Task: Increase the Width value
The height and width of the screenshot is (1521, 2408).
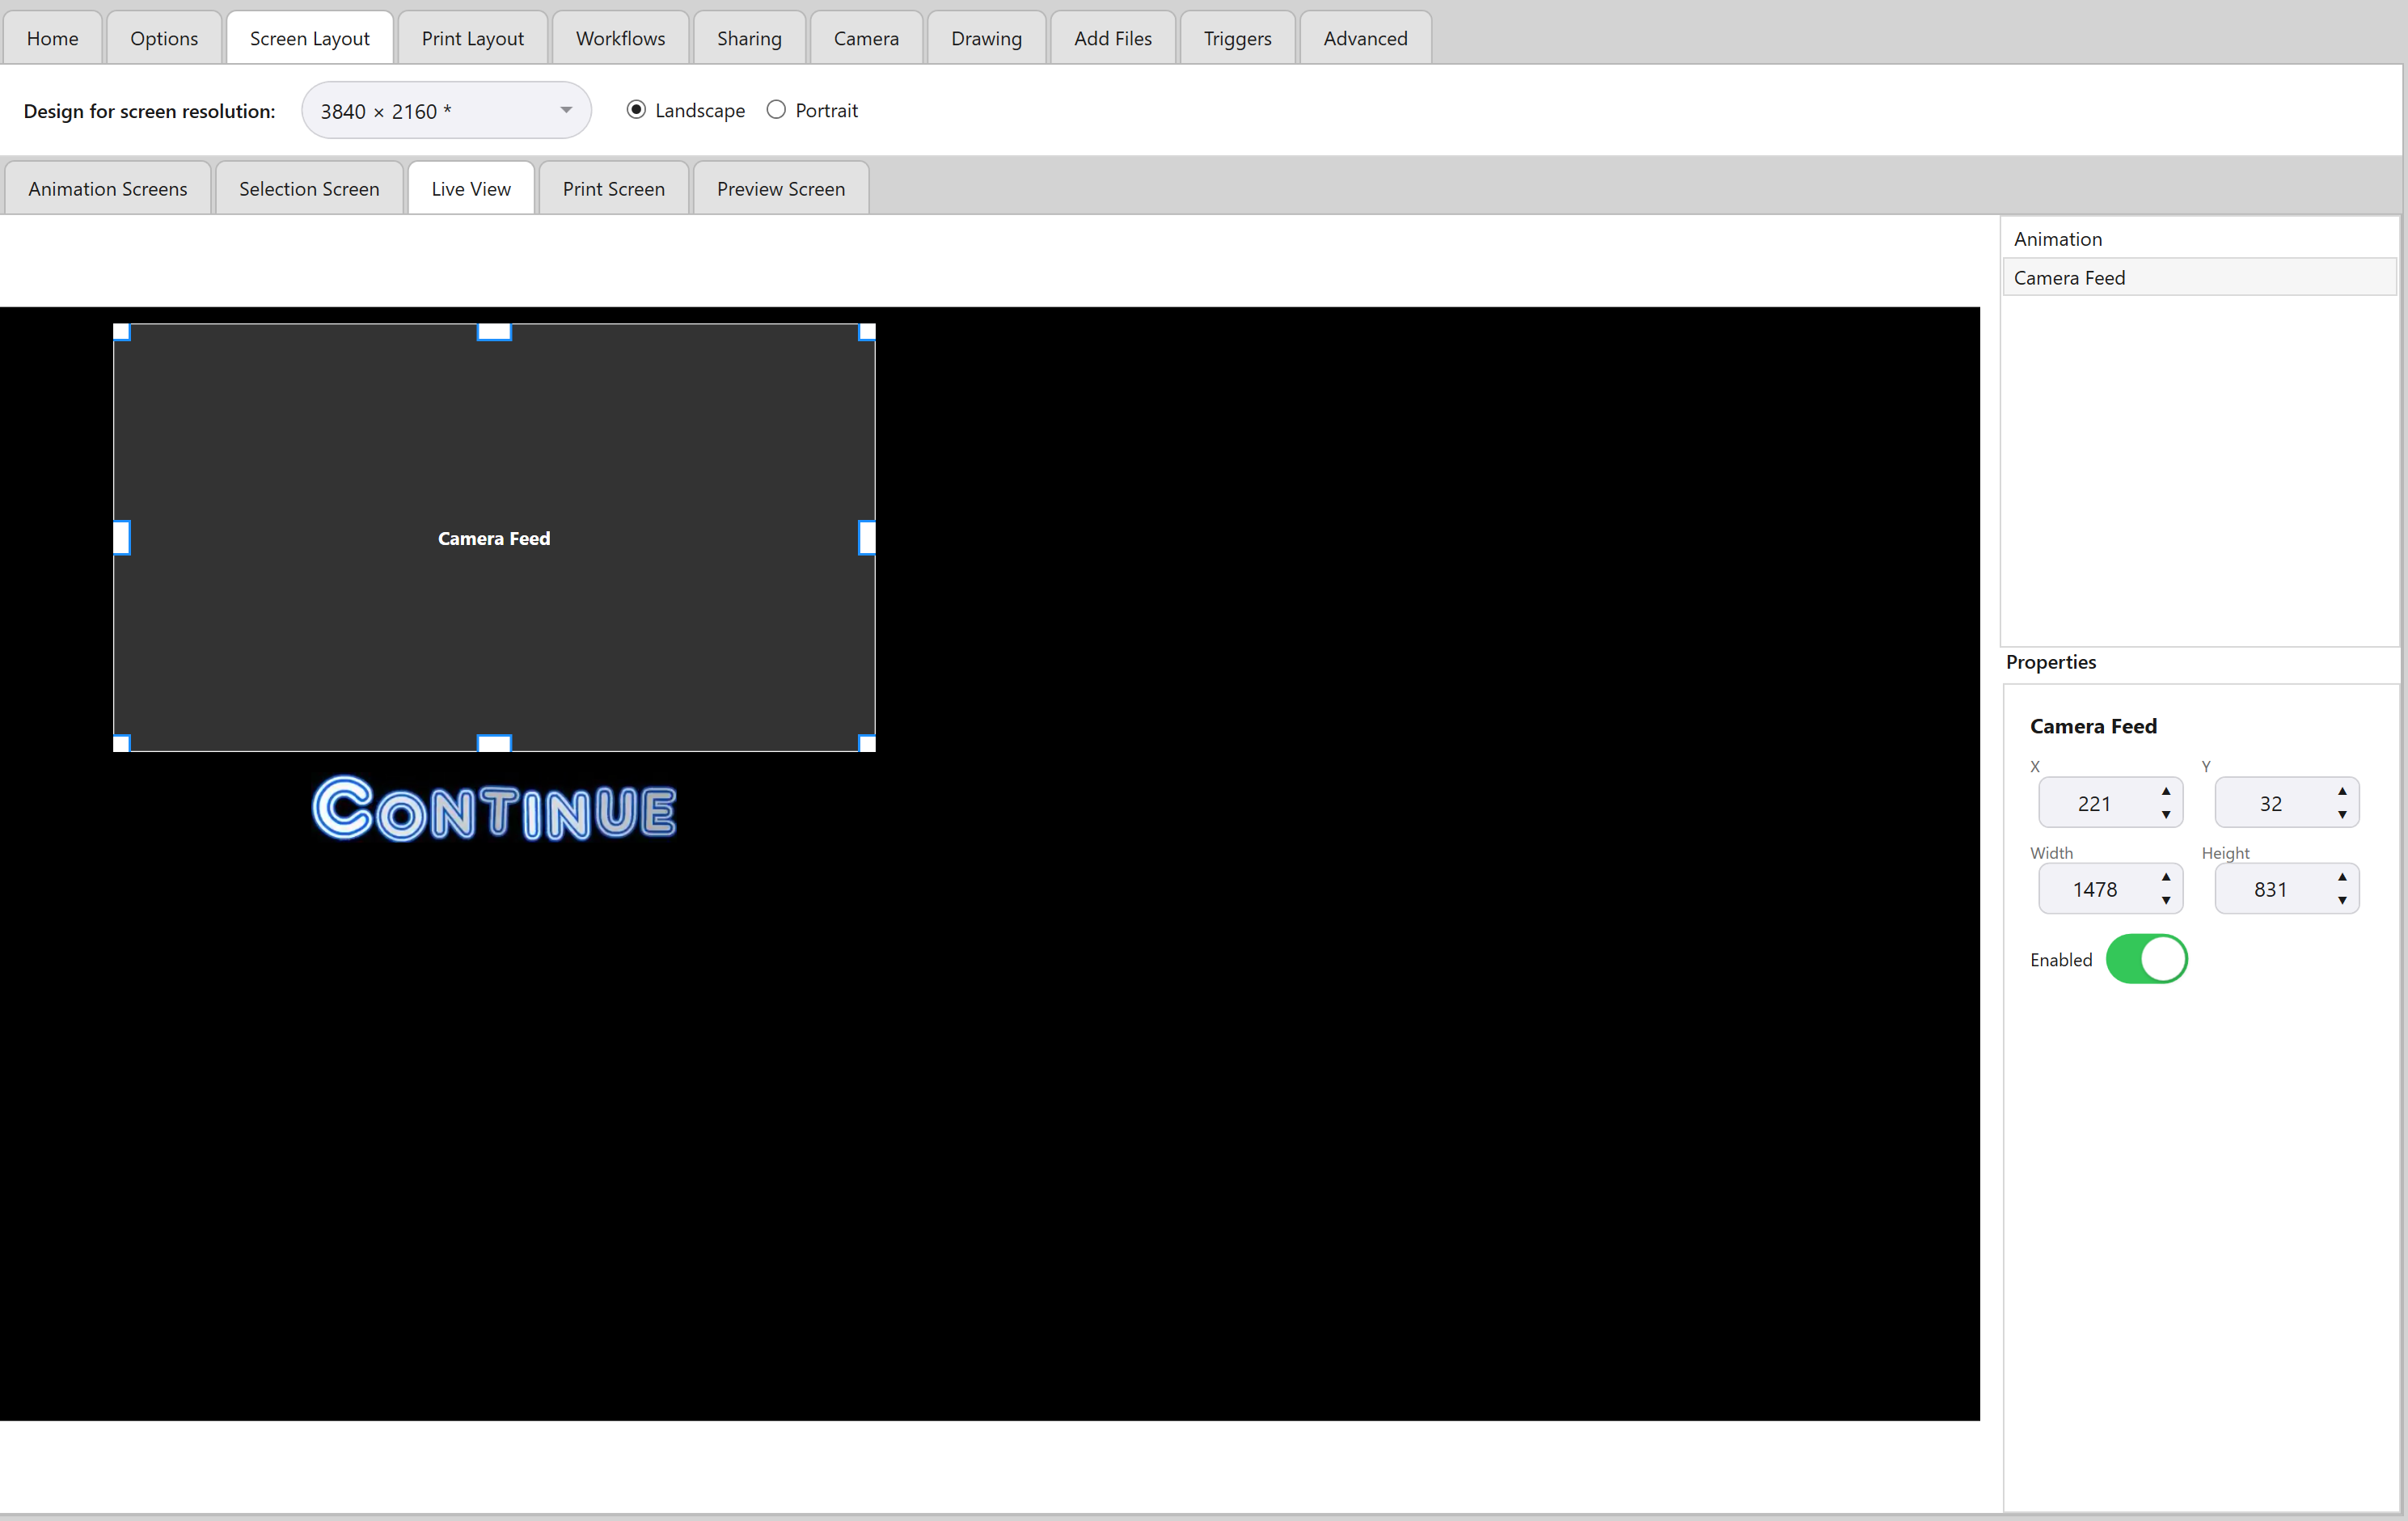Action: click(2166, 877)
